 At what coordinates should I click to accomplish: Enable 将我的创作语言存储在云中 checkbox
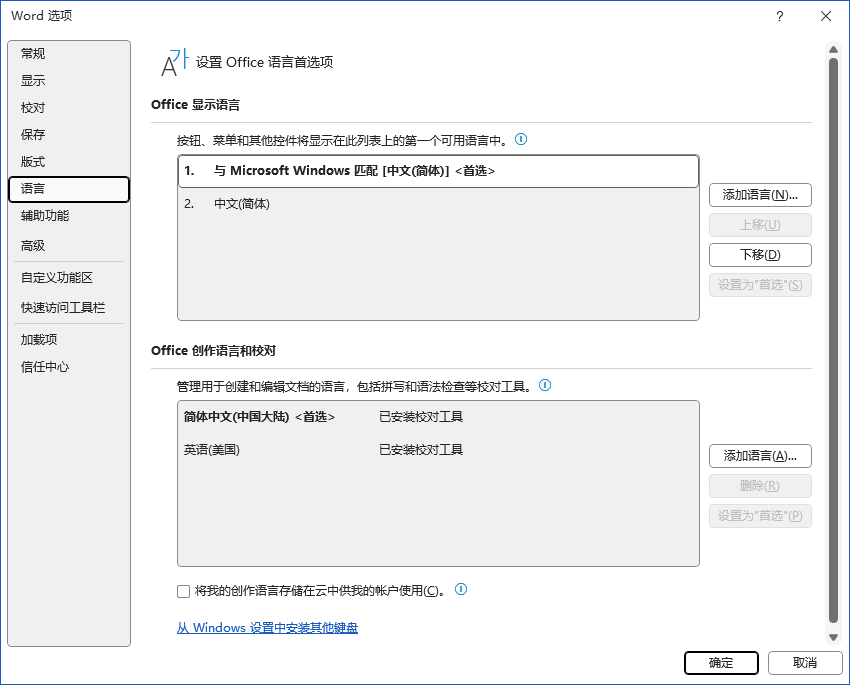pos(183,591)
